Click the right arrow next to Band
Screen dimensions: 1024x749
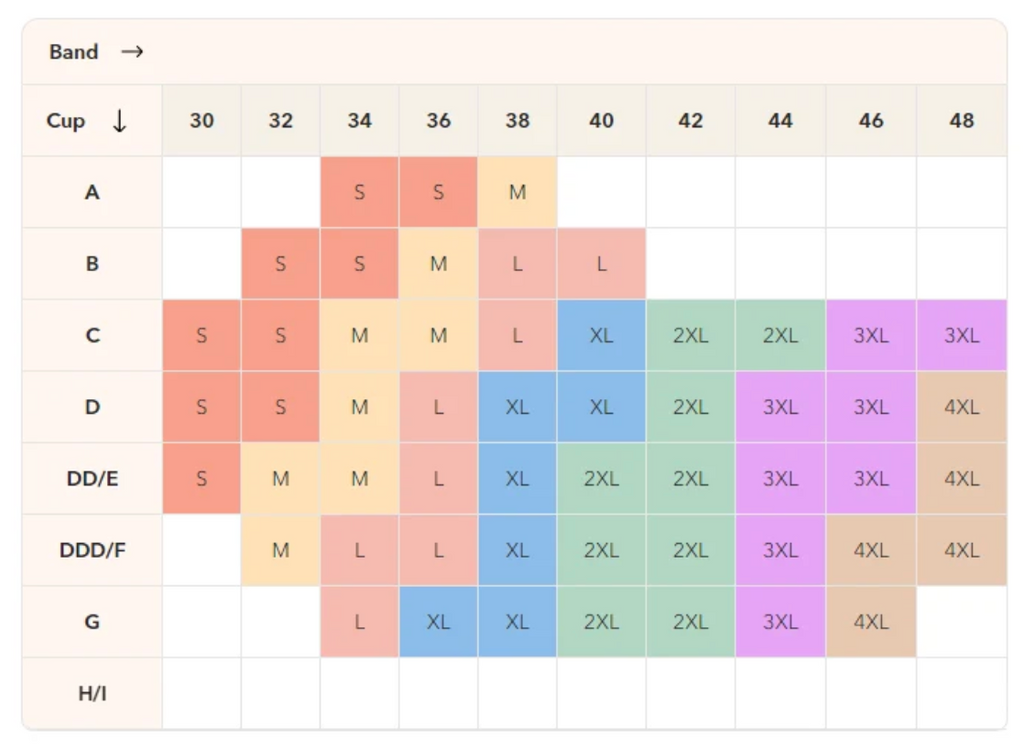tap(132, 52)
